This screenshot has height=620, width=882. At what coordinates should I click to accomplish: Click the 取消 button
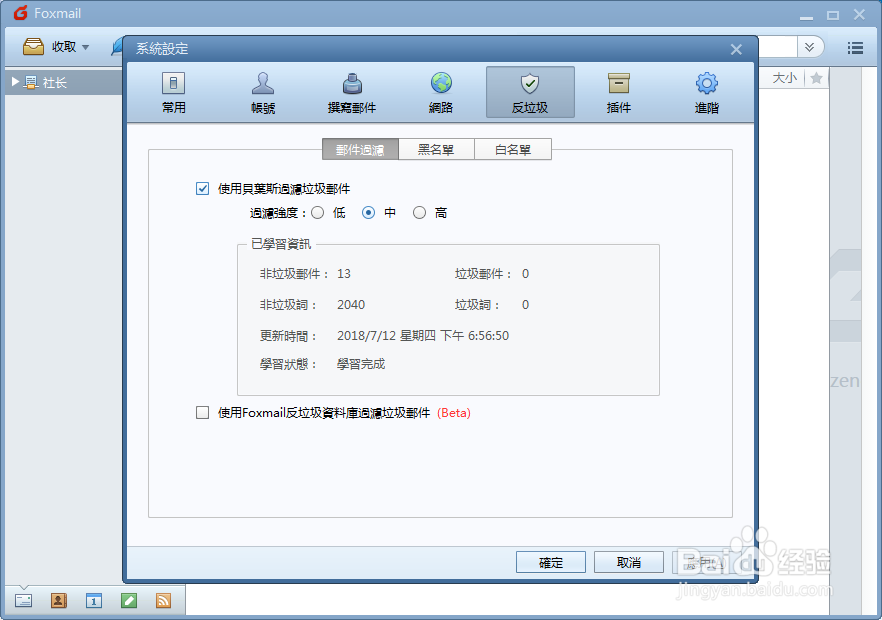click(629, 562)
